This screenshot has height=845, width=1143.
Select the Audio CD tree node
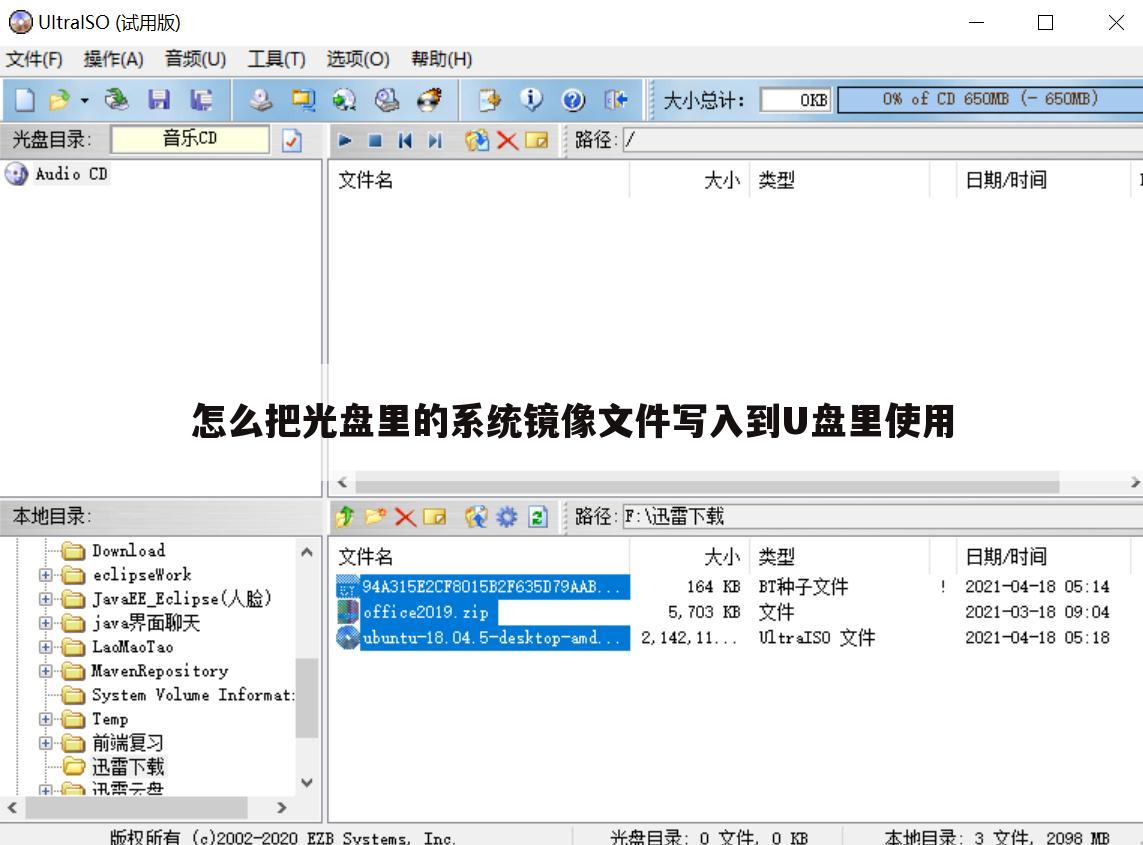(x=71, y=174)
